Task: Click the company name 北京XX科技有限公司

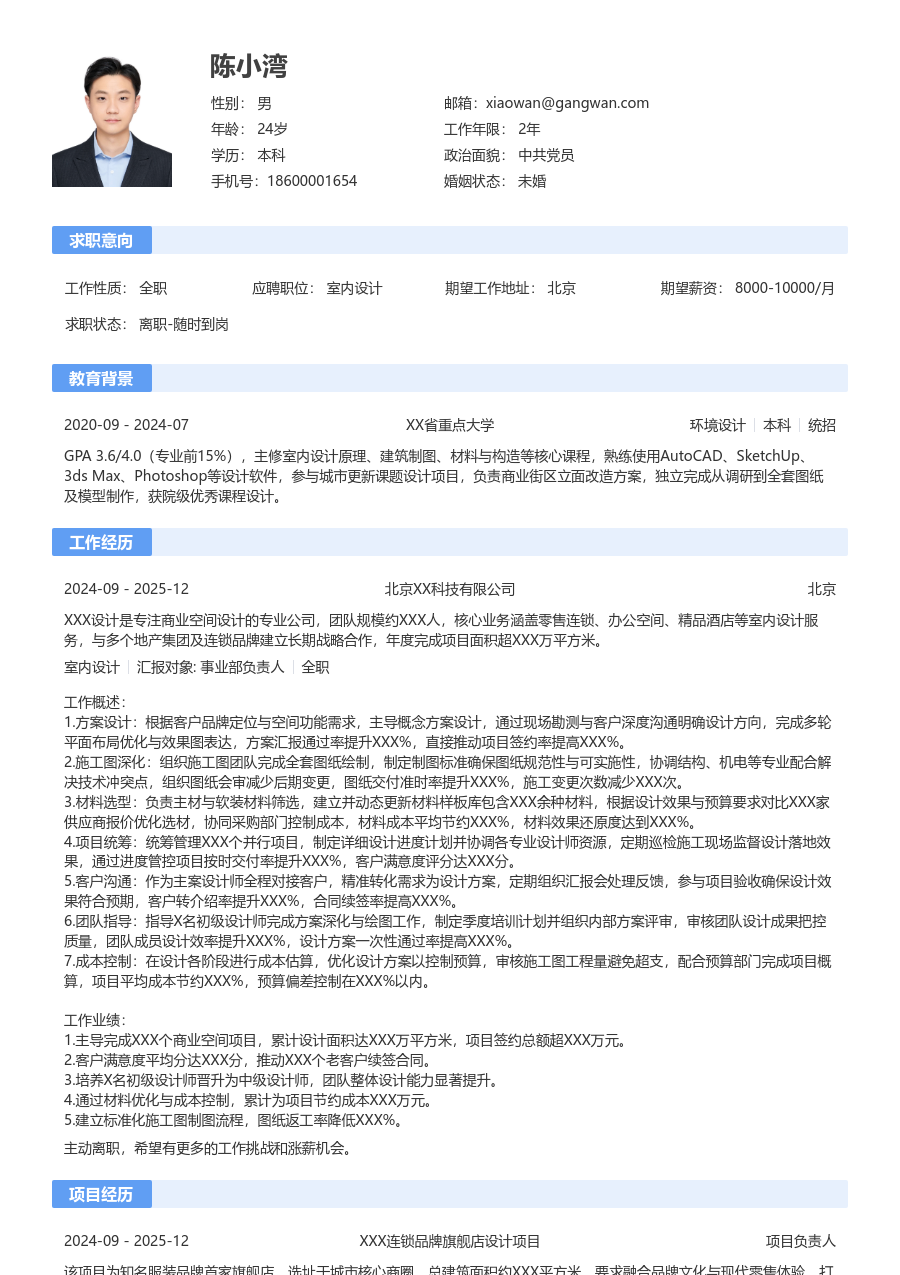Action: [x=450, y=589]
